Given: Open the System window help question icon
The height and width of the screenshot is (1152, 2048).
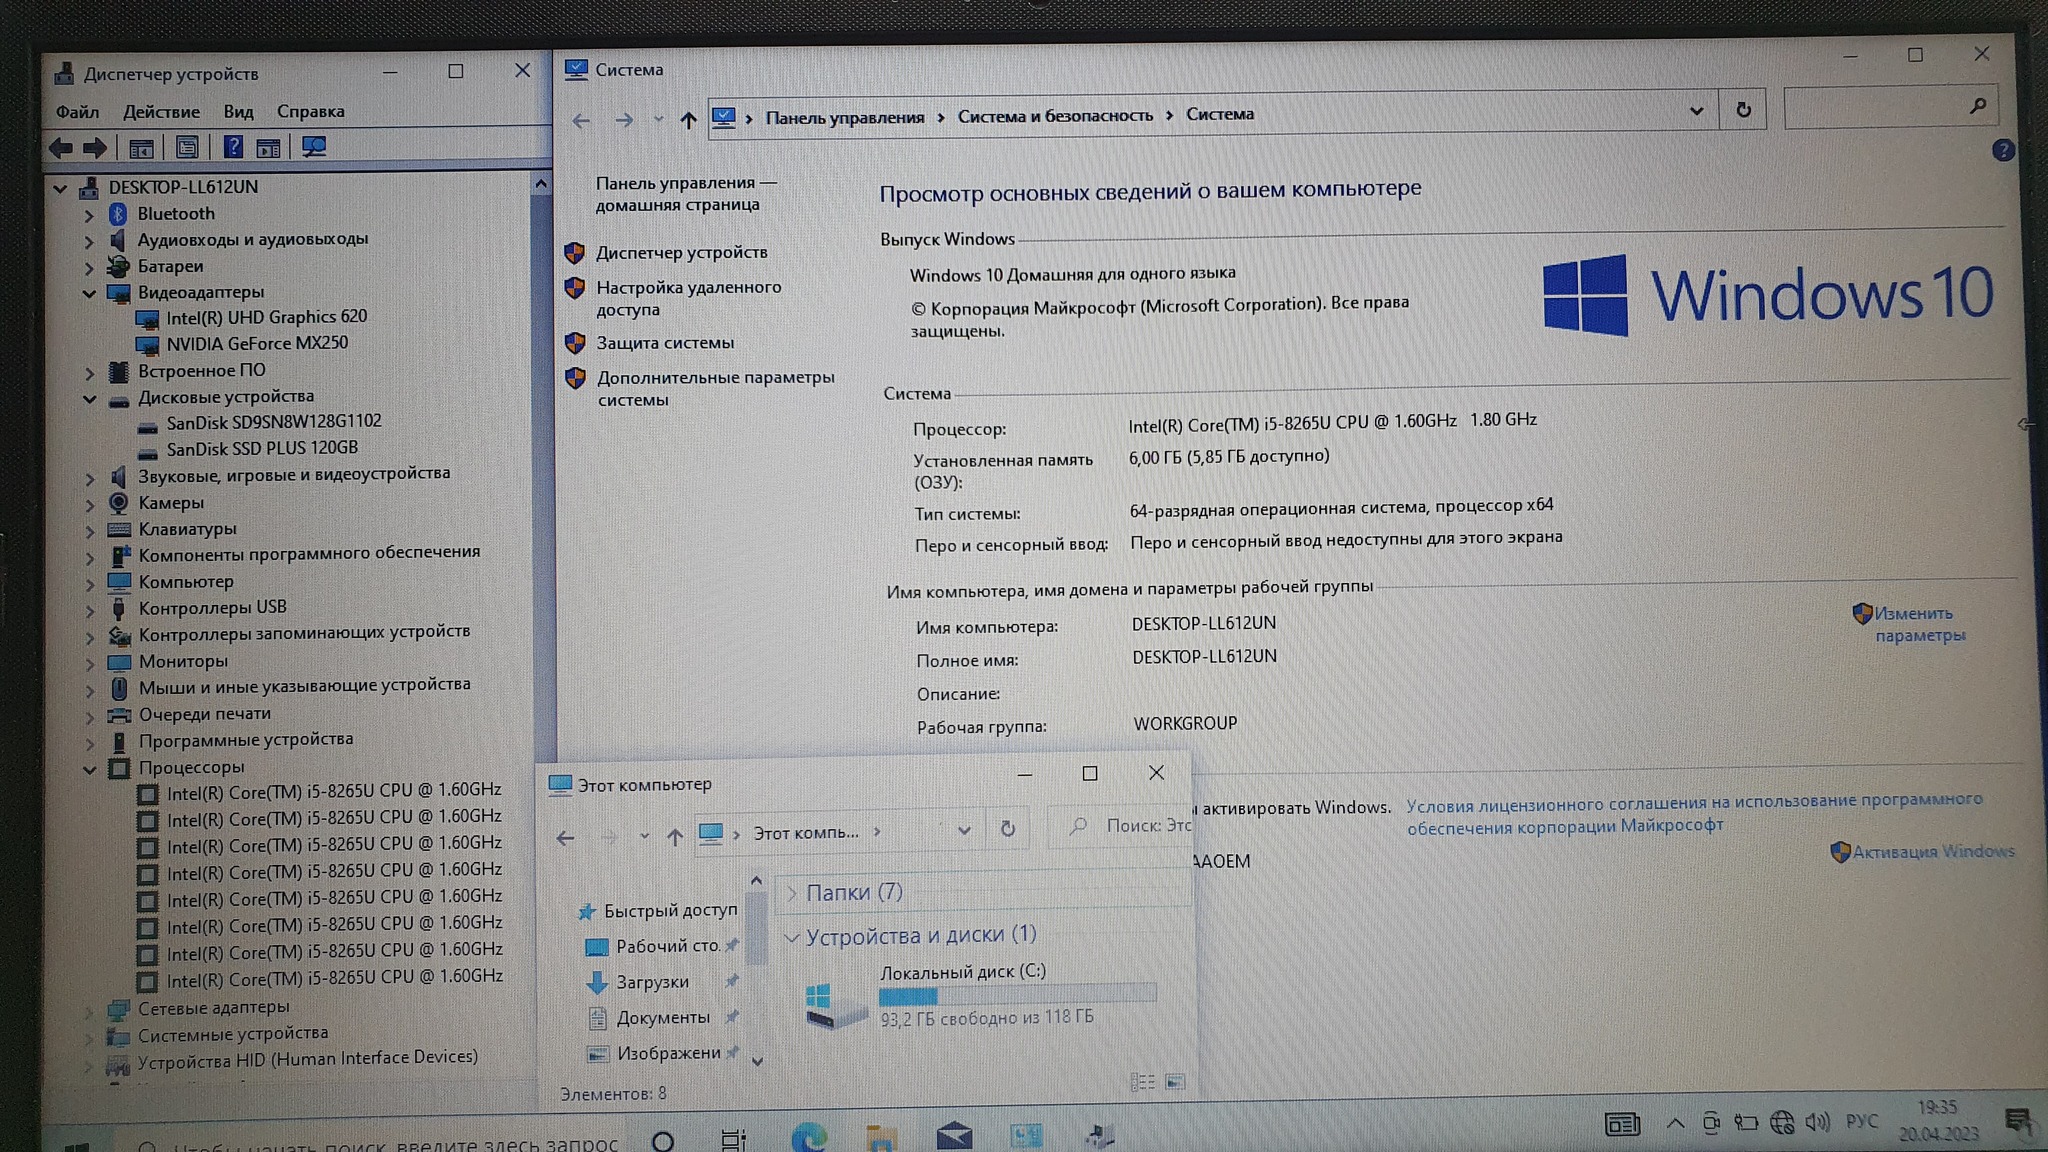Looking at the screenshot, I should pos(2002,151).
